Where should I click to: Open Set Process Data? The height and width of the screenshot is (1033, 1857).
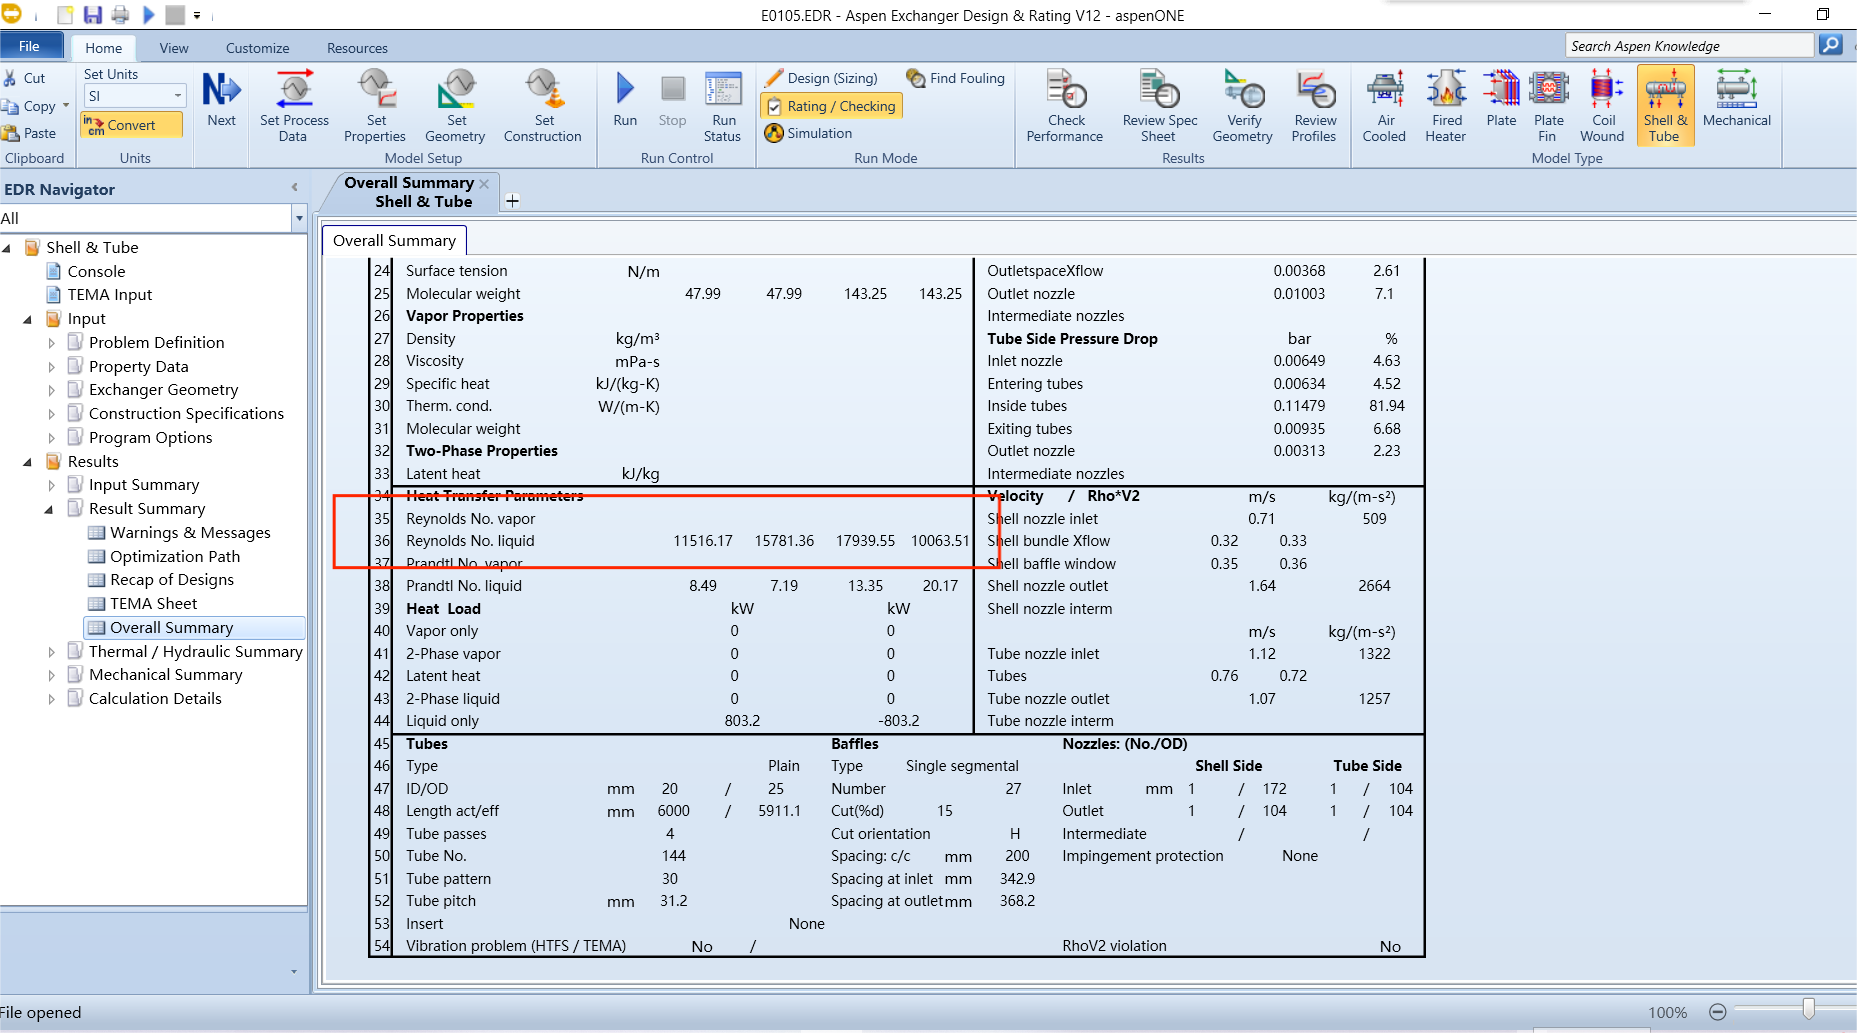[x=294, y=107]
